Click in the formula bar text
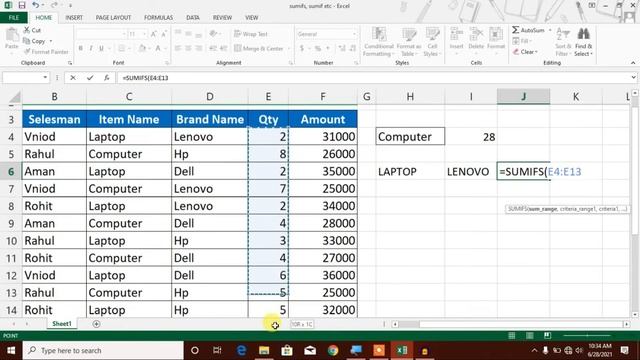The image size is (640, 360). pos(145,78)
